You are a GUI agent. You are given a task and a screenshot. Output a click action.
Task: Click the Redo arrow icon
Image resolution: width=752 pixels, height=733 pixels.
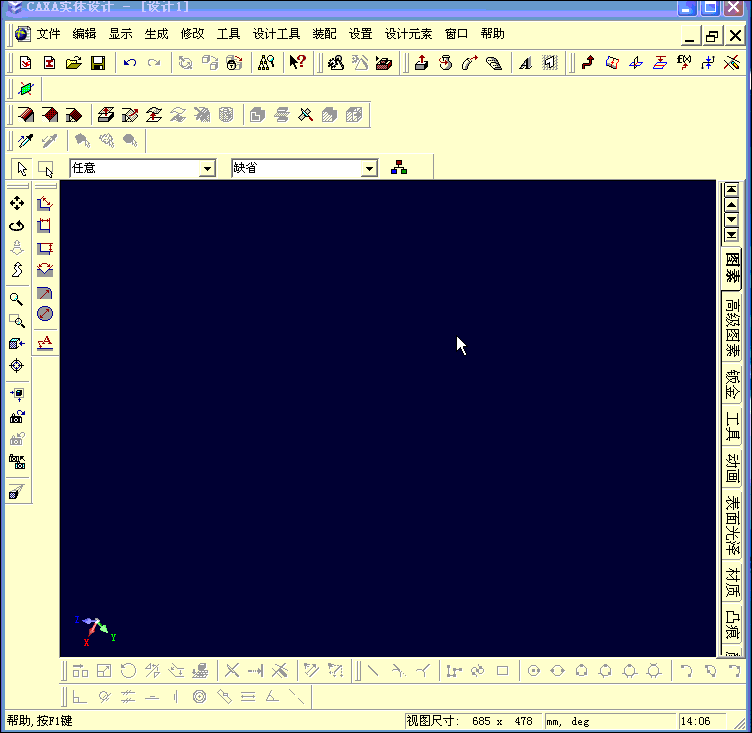pos(153,63)
